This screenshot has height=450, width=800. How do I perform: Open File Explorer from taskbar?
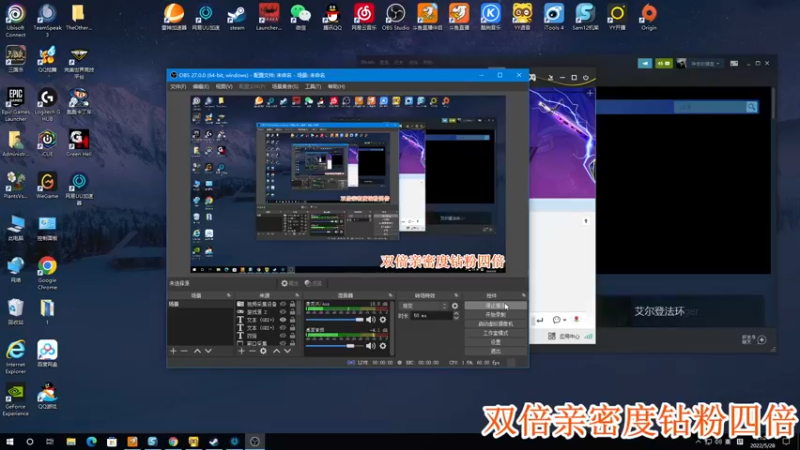pyautogui.click(x=71, y=441)
